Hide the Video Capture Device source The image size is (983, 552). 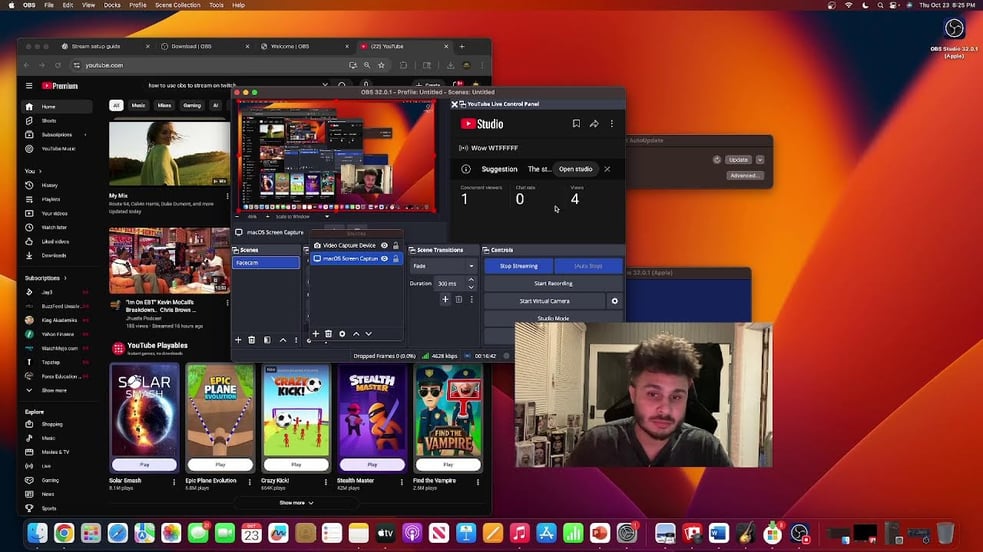click(x=384, y=245)
